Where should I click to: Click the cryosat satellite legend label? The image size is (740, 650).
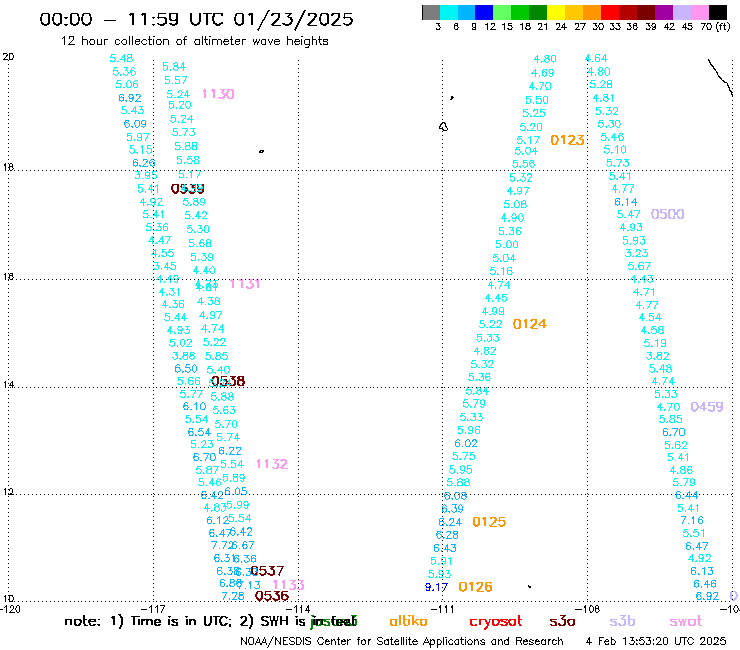[x=496, y=621]
